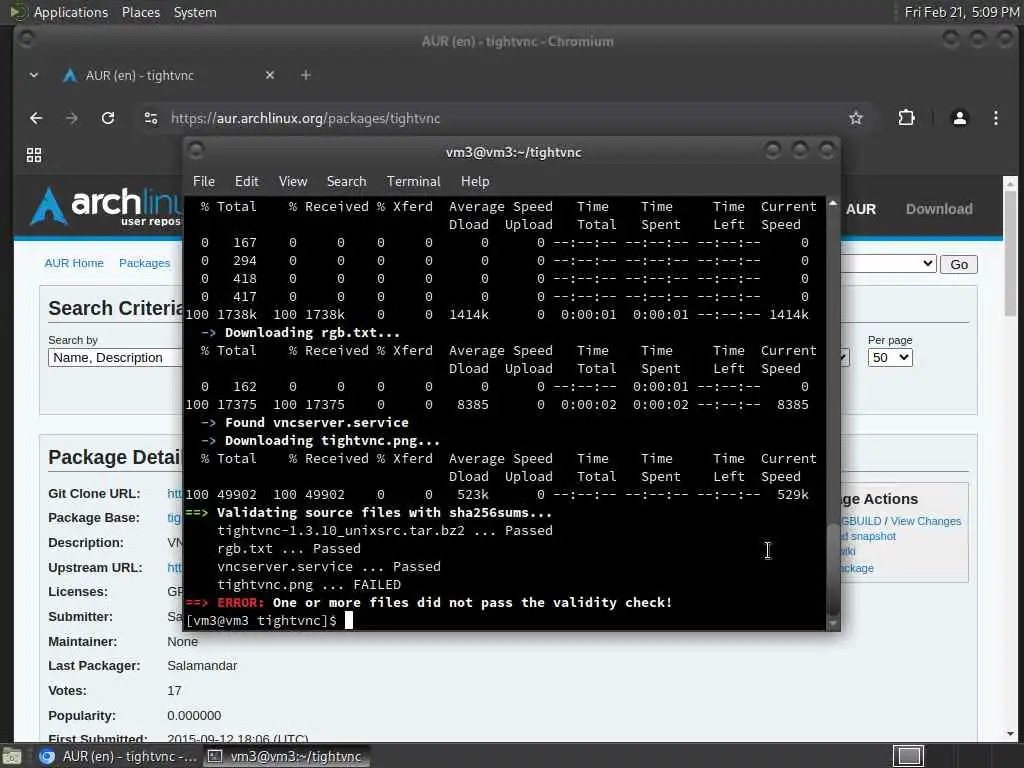Click the Go button
This screenshot has width=1024, height=768.
point(959,264)
